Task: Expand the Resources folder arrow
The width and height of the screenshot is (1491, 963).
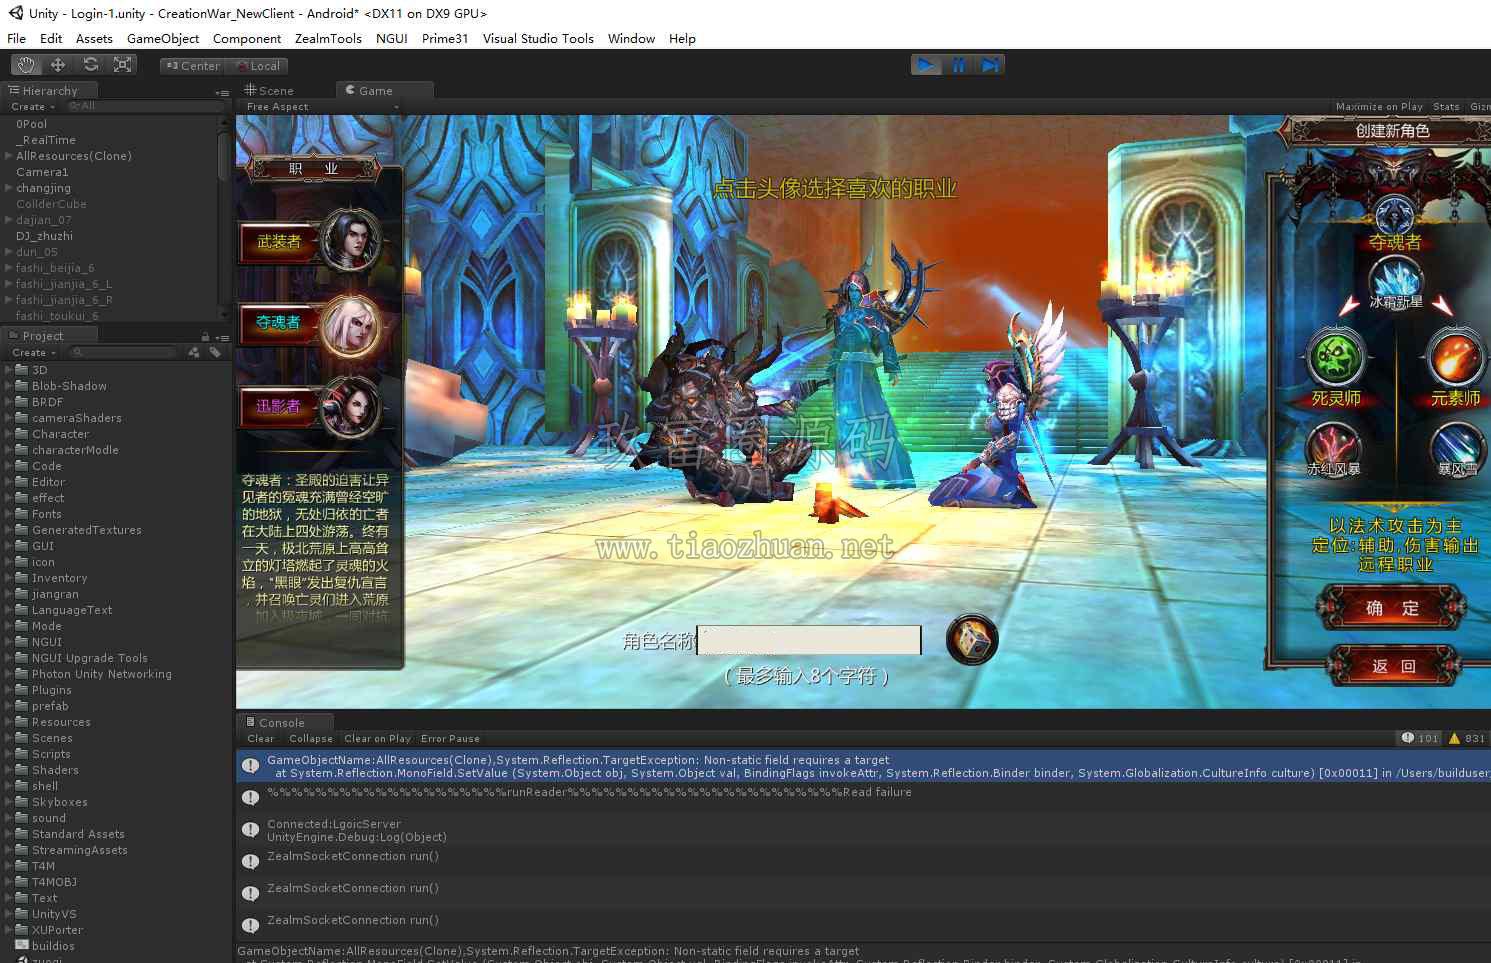Action: coord(9,722)
